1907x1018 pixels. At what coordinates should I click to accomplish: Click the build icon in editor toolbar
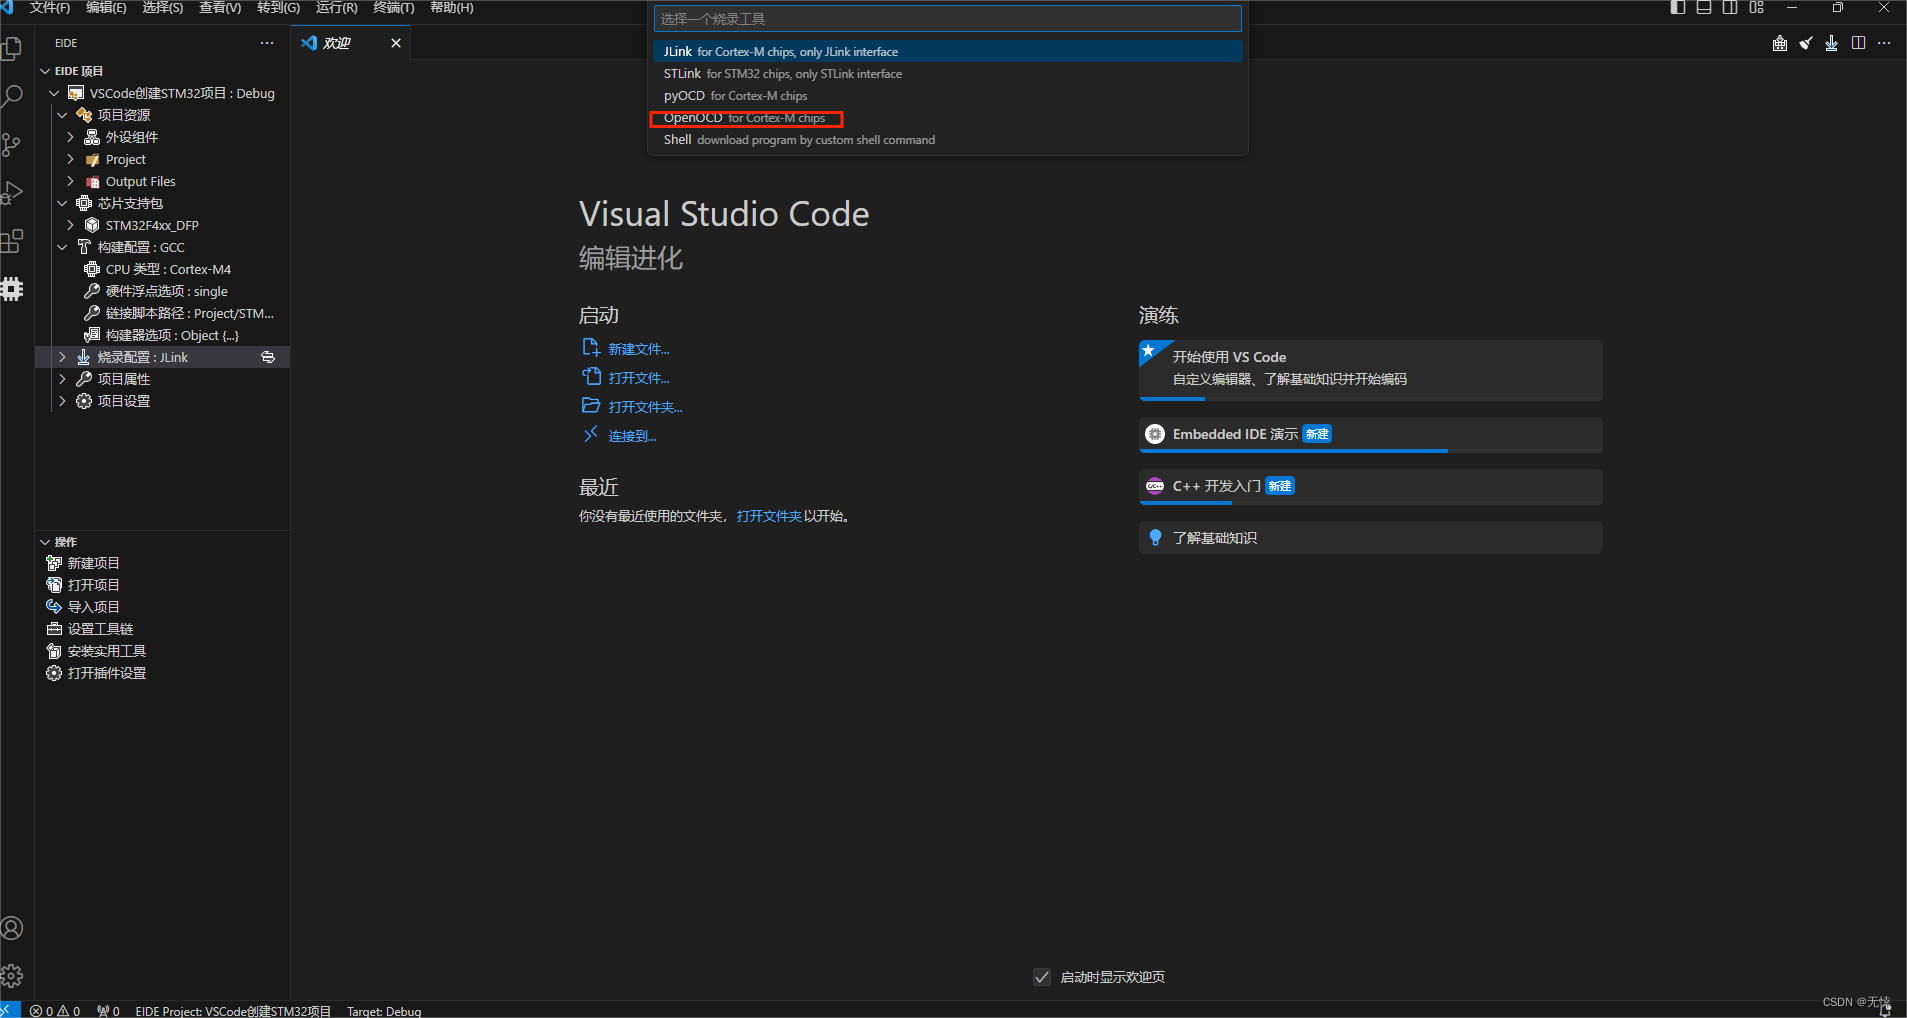click(1780, 43)
